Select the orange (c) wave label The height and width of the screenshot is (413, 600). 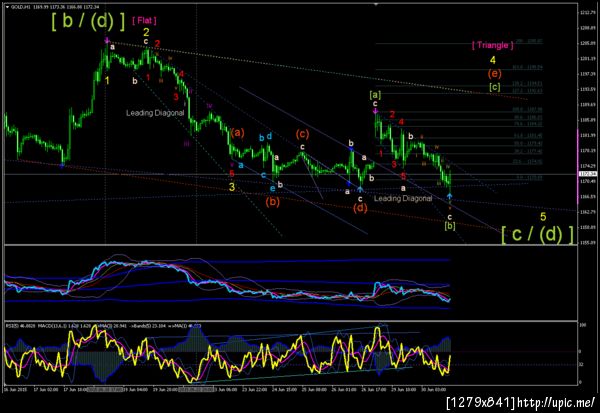point(302,134)
